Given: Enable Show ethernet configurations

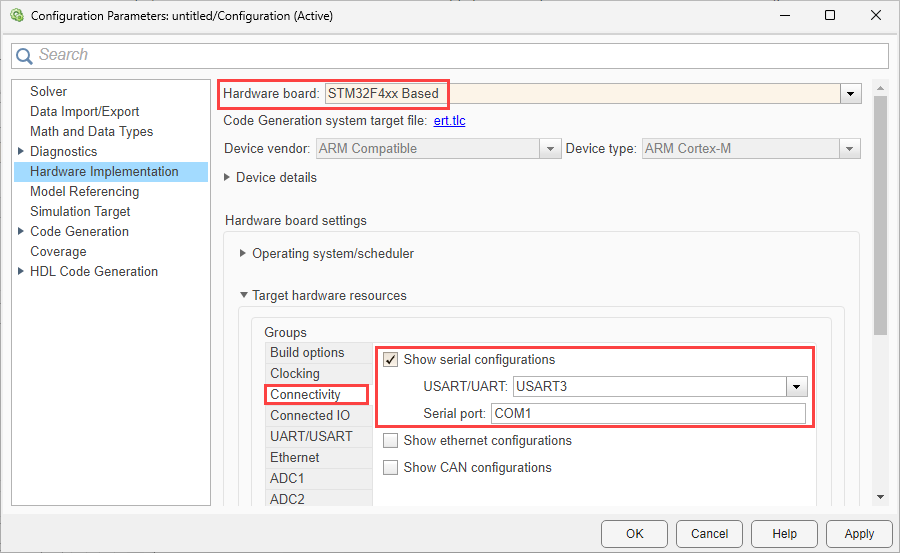Looking at the screenshot, I should (x=391, y=441).
